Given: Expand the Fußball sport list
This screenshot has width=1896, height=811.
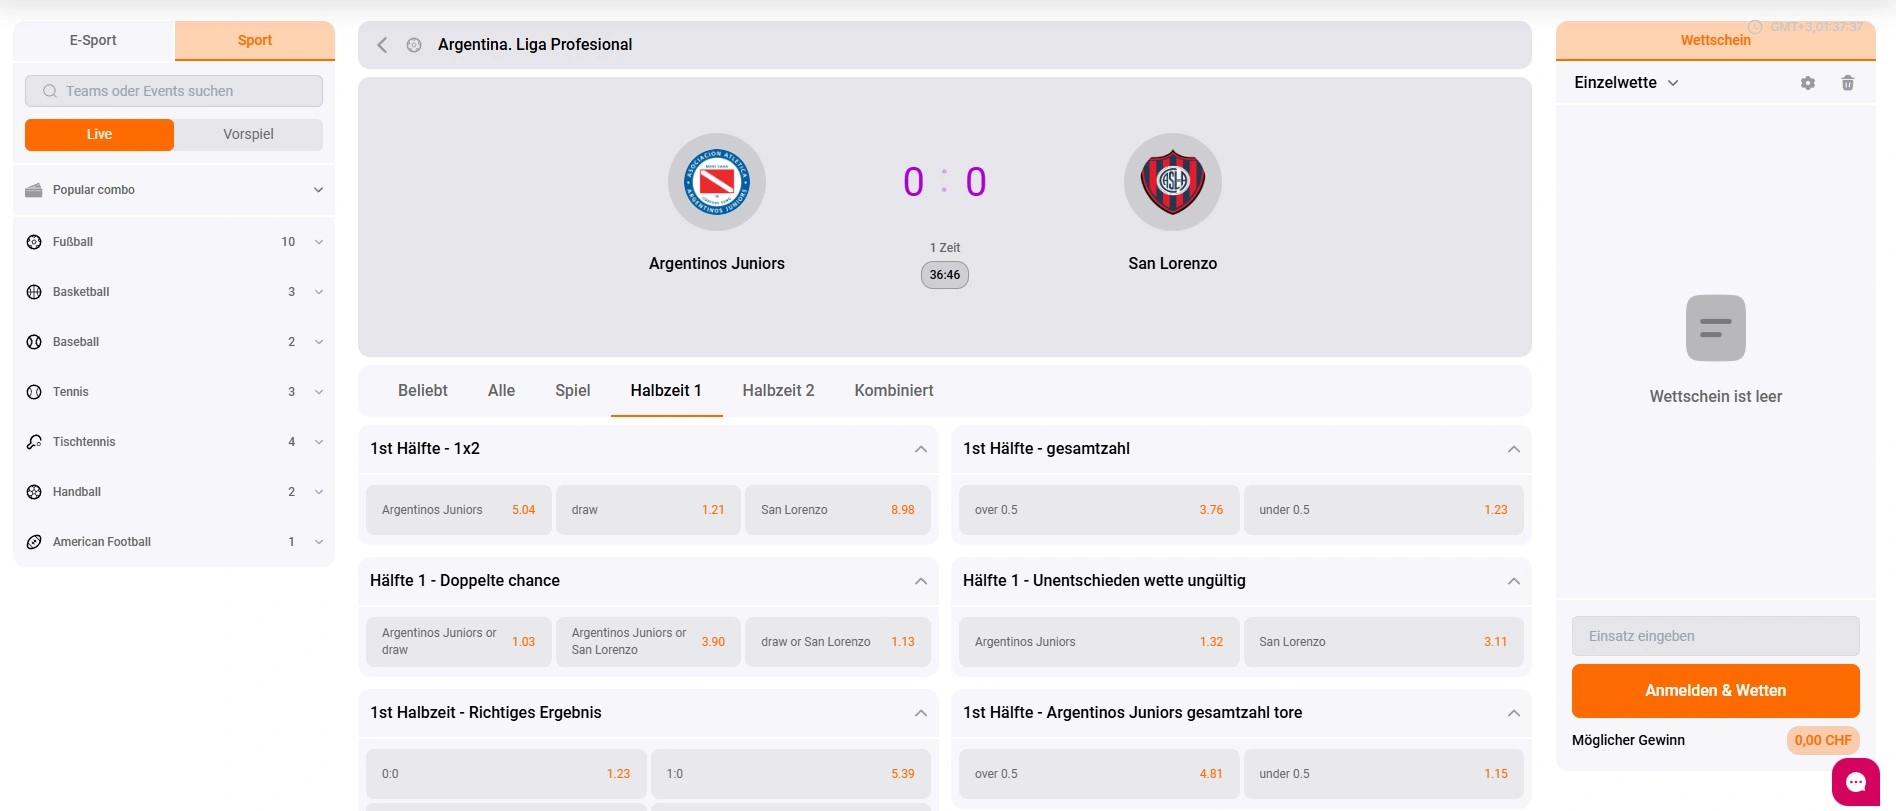Looking at the screenshot, I should 318,242.
